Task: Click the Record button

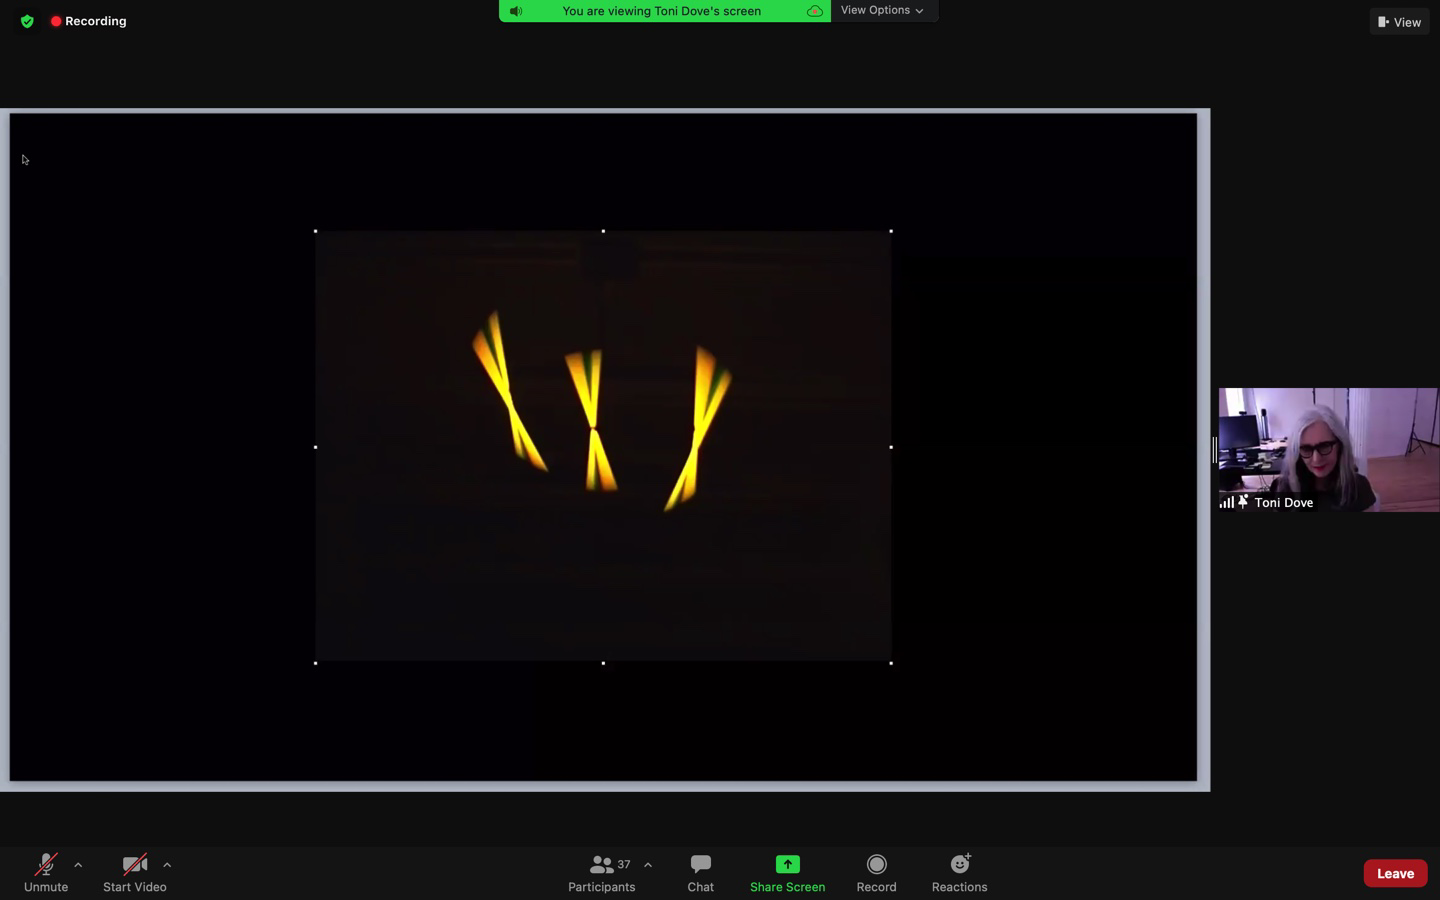Action: click(877, 873)
